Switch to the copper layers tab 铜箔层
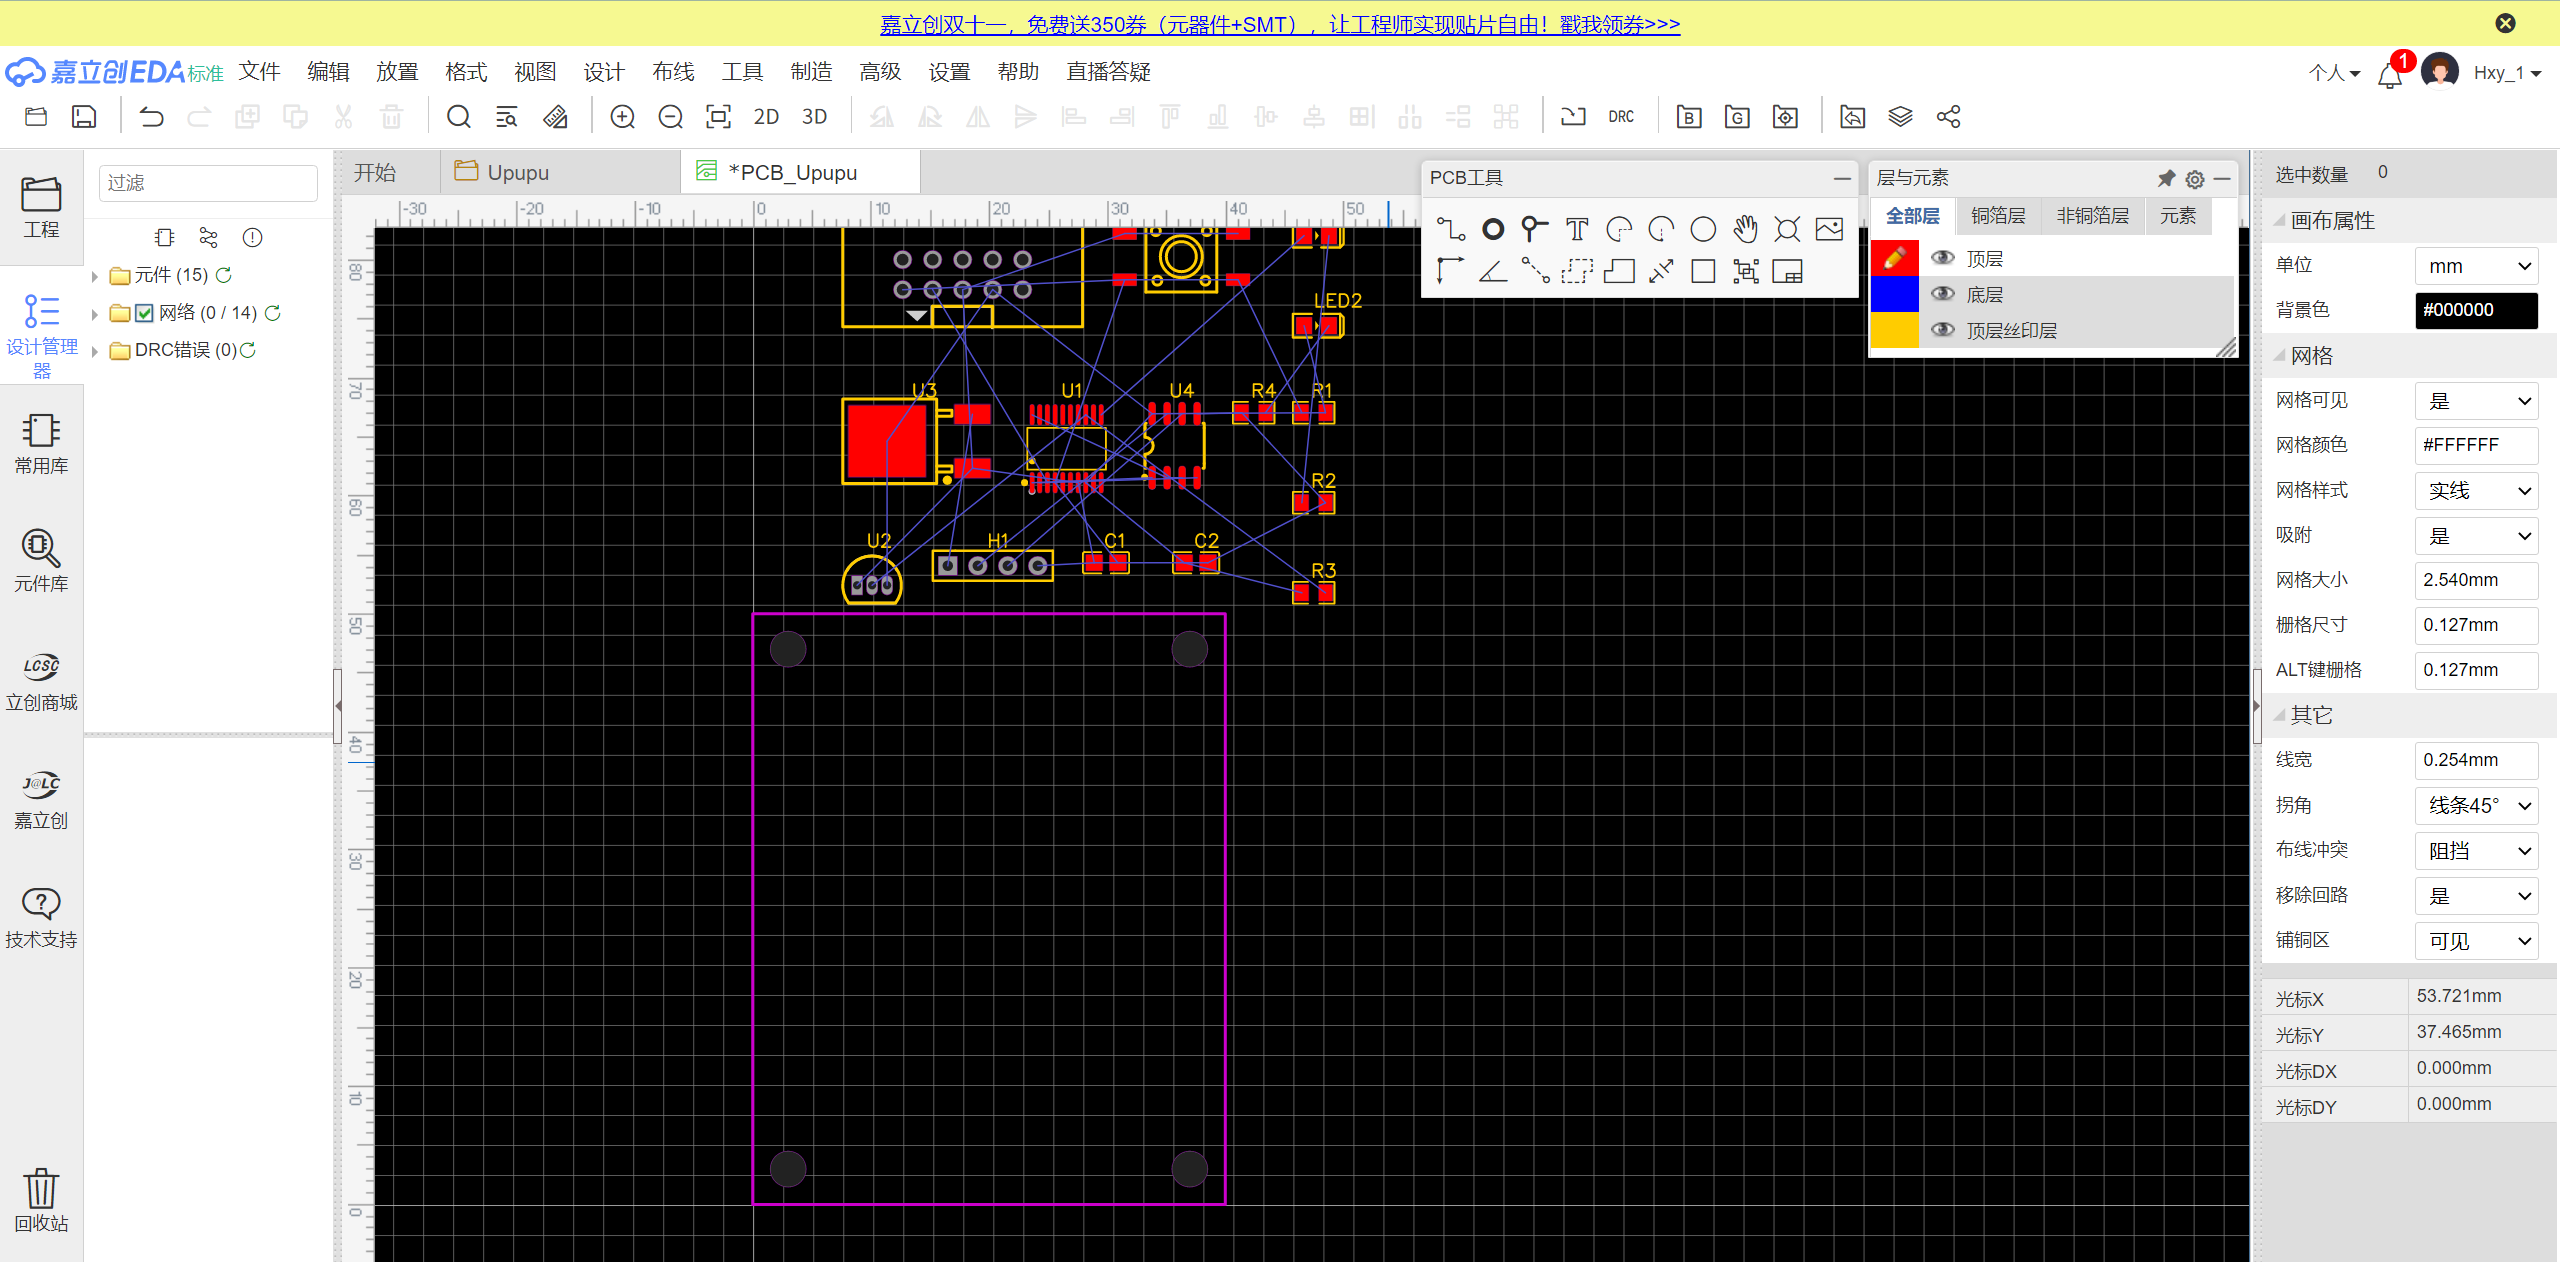The height and width of the screenshot is (1262, 2560). 1997,216
